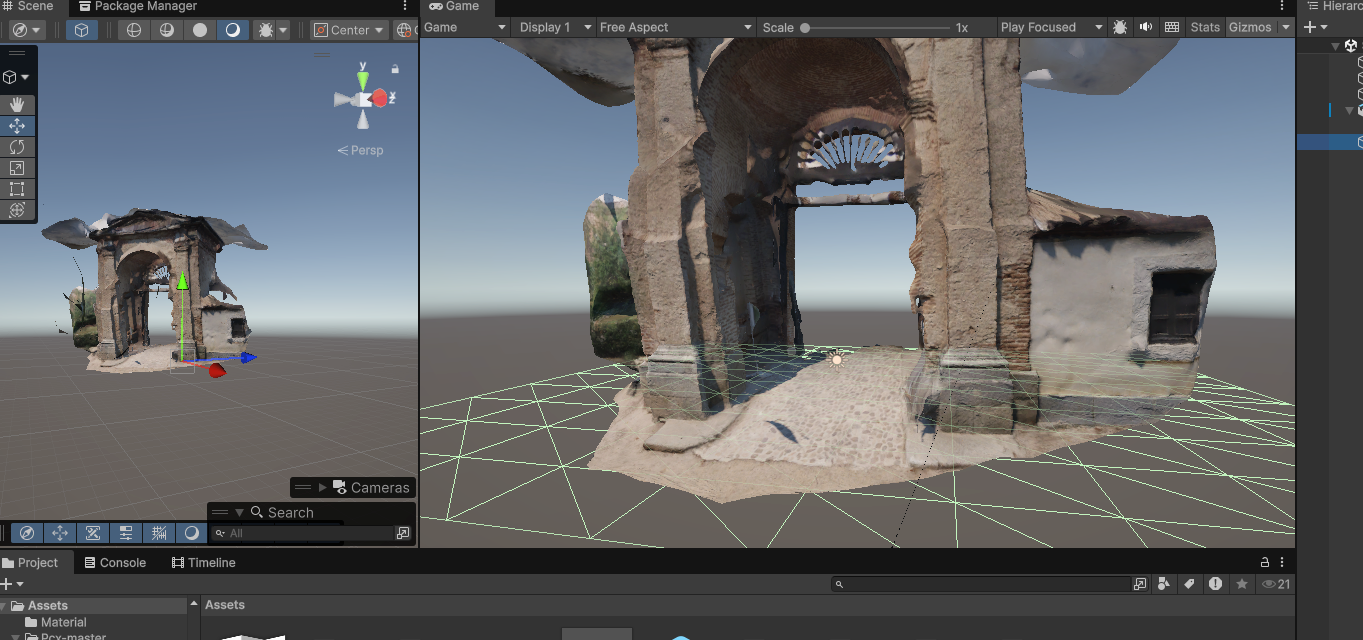Toggle the Game view keyboard shortcuts icon
The height and width of the screenshot is (640, 1363).
1172,27
